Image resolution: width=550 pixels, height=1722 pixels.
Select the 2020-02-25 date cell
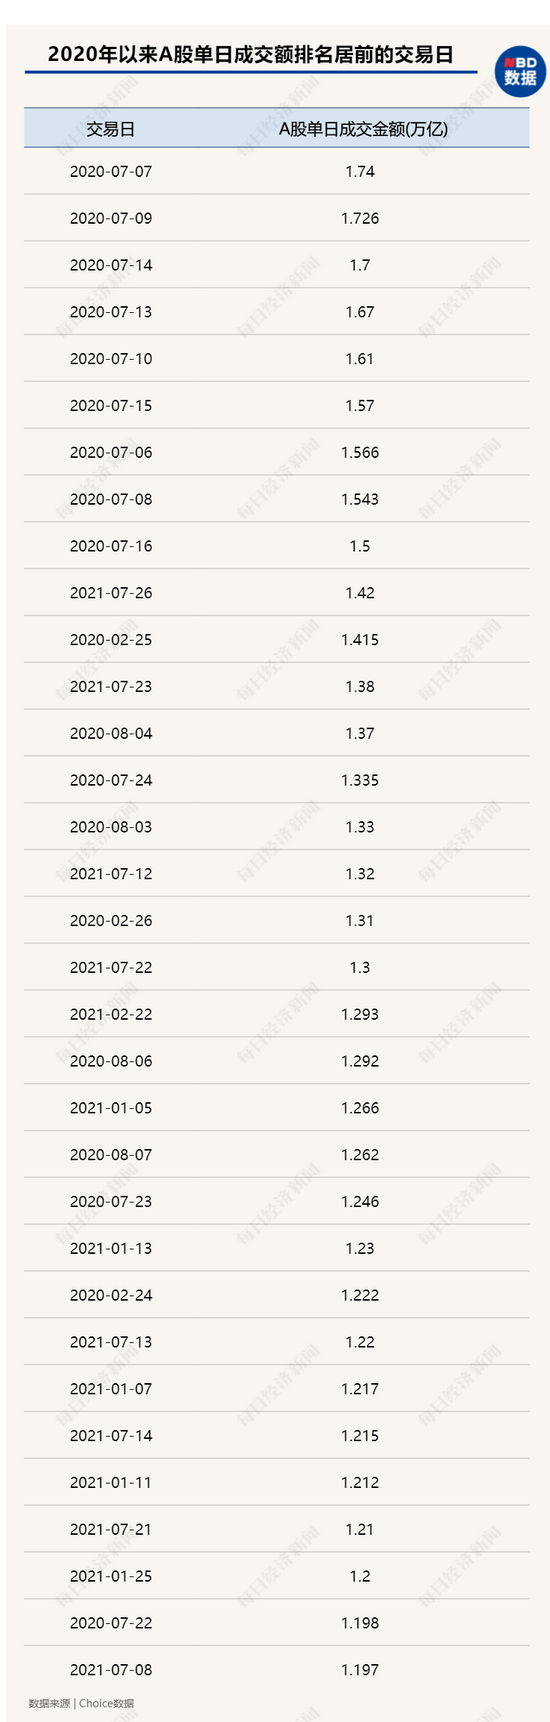[x=111, y=640]
